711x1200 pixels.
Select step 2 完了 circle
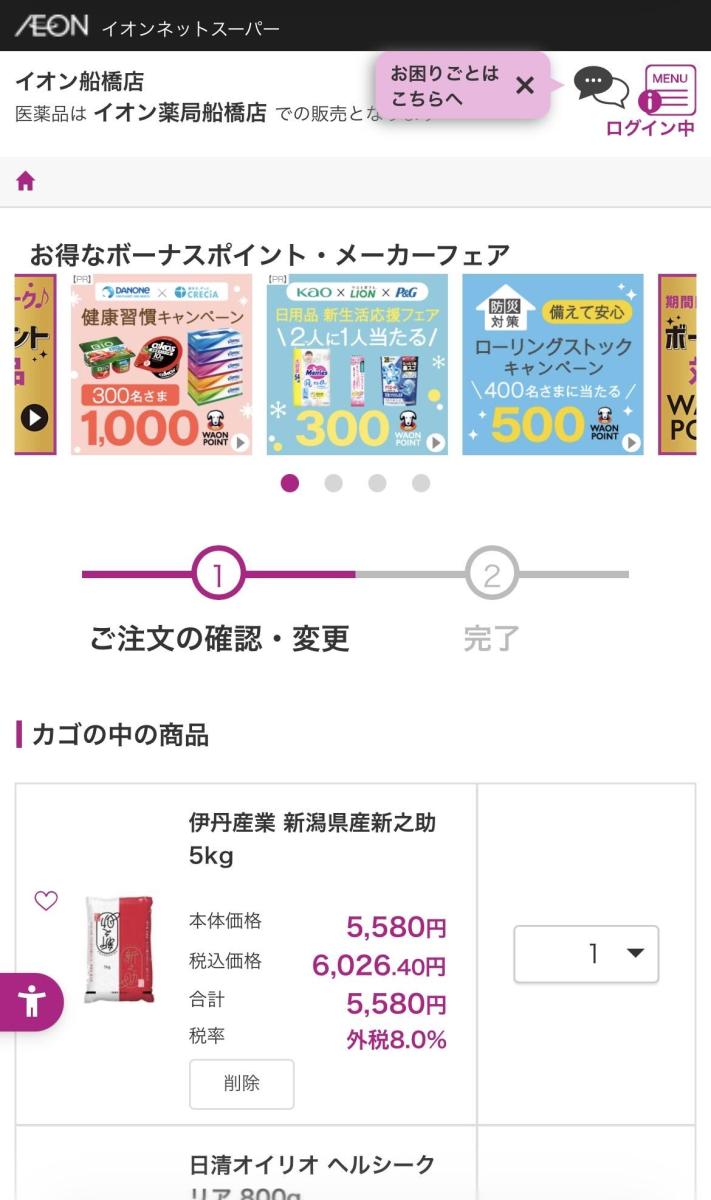pos(491,575)
